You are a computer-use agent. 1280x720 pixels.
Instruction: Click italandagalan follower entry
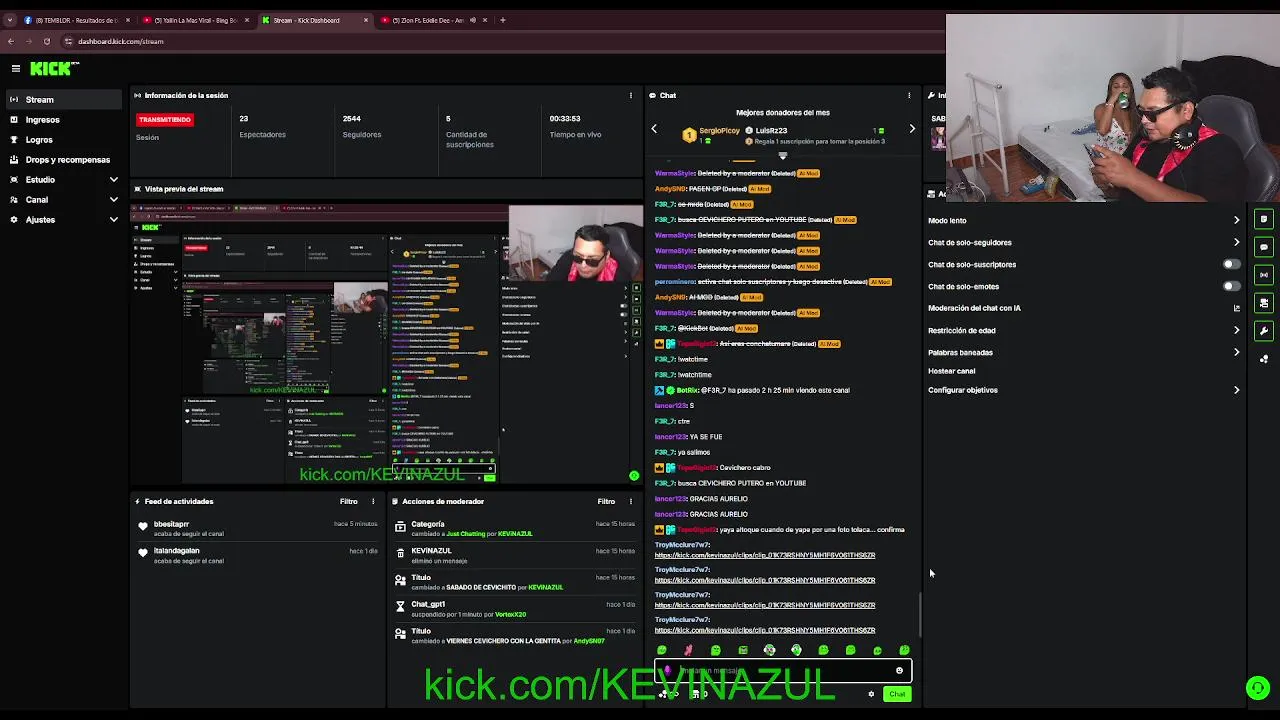pyautogui.click(x=257, y=555)
